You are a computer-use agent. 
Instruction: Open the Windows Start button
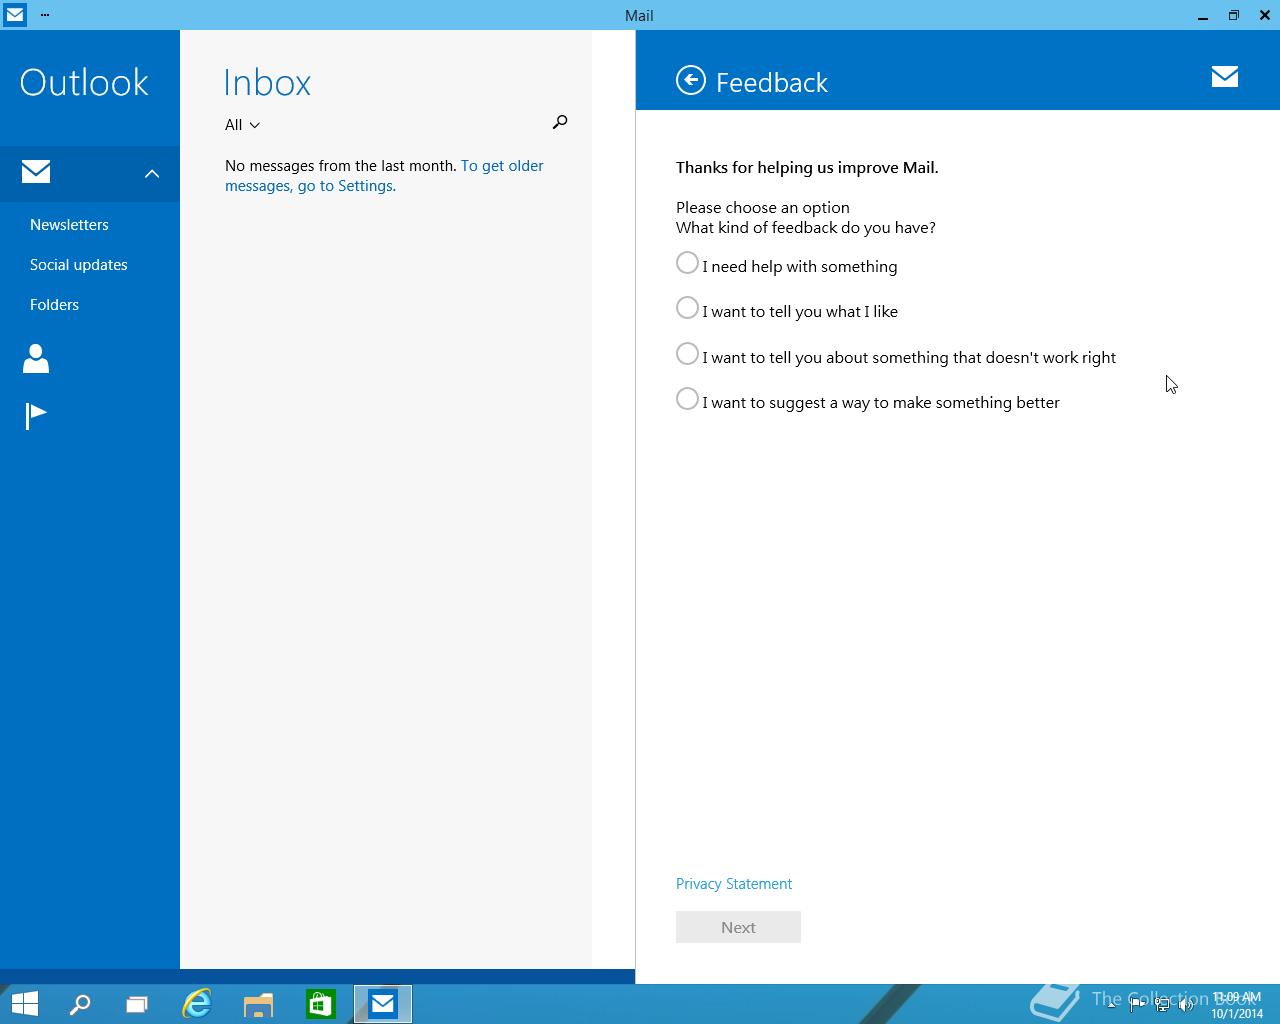[24, 1004]
